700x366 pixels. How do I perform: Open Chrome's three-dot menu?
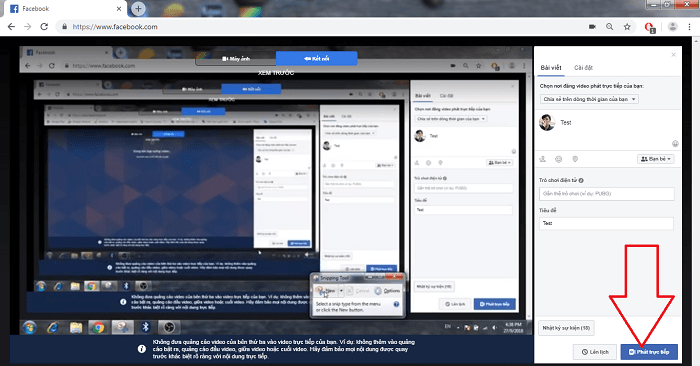pos(689,27)
